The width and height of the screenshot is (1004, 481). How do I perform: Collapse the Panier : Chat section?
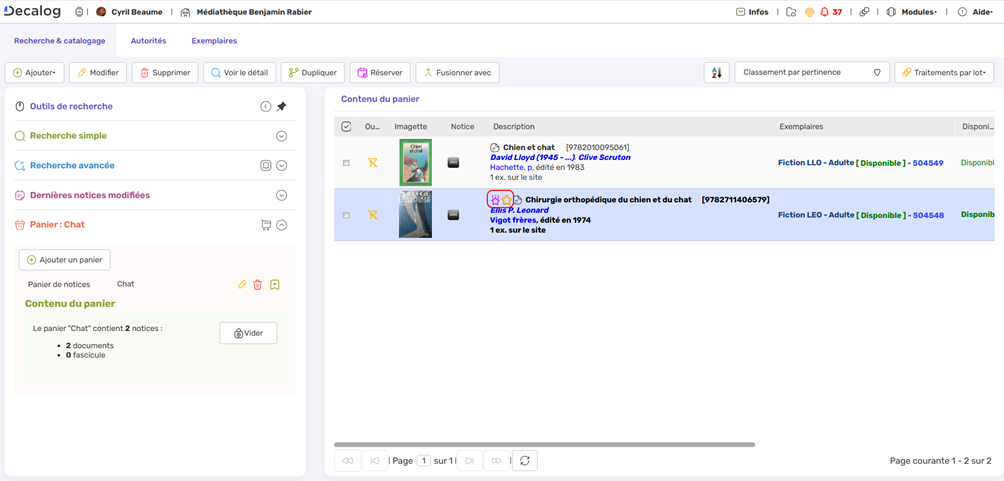[x=281, y=225]
